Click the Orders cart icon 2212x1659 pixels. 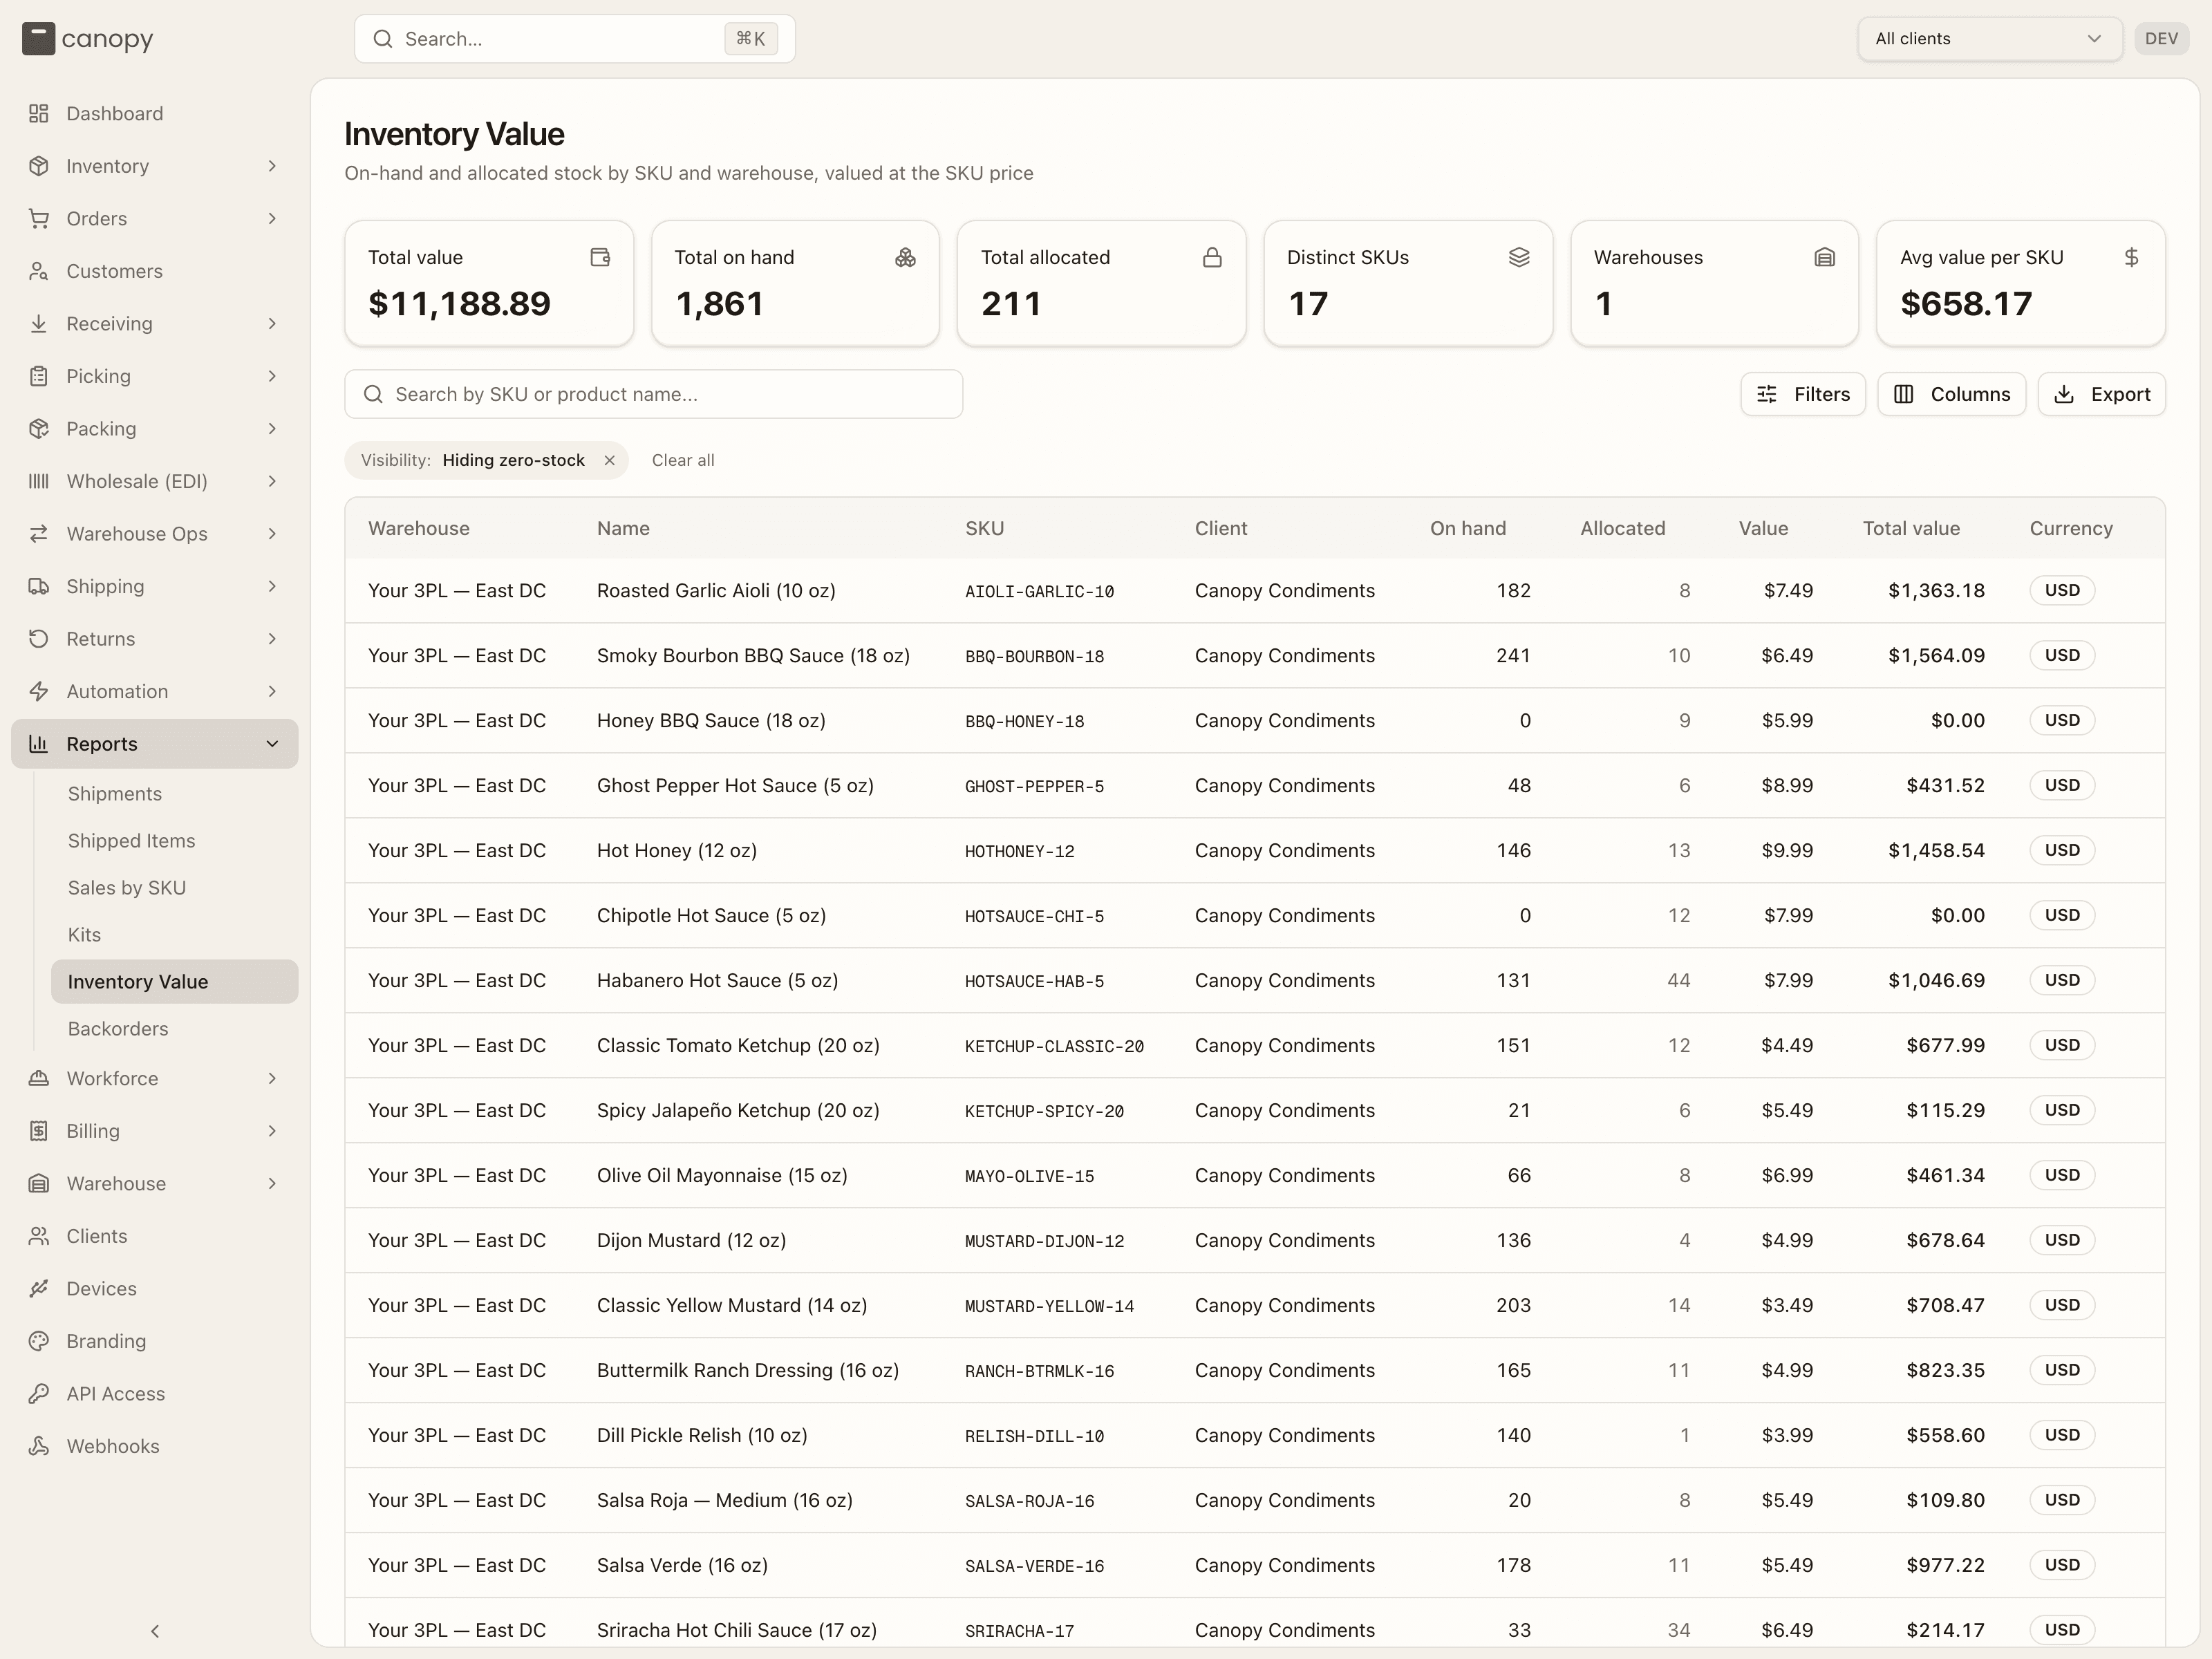[x=38, y=218]
